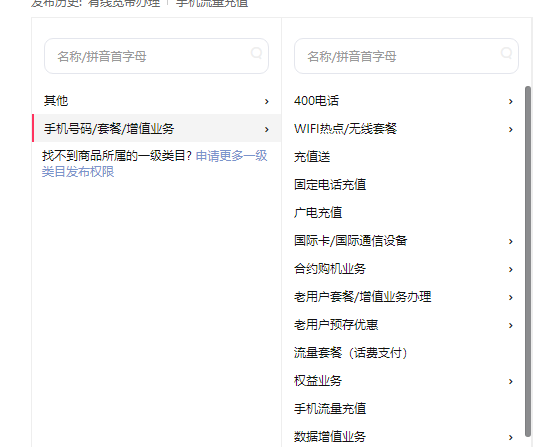Expand the 国际卡/国际通信设备 chevron
This screenshot has width=542, height=447.
(x=511, y=241)
